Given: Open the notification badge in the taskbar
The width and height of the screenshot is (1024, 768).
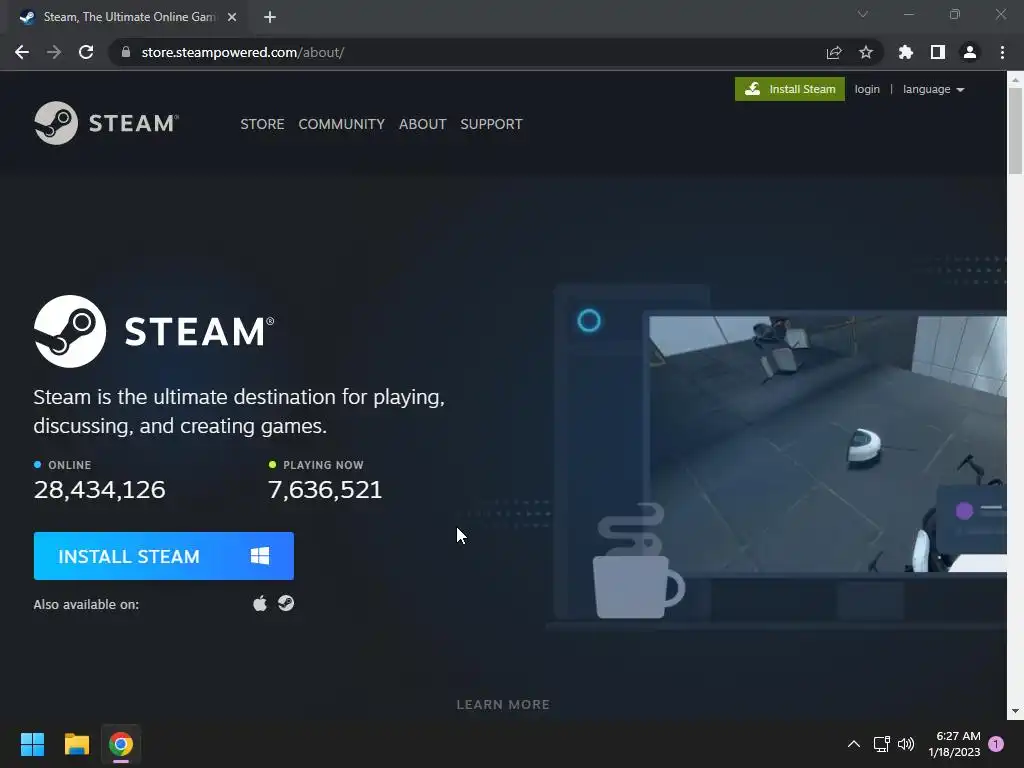Looking at the screenshot, I should click(x=996, y=744).
